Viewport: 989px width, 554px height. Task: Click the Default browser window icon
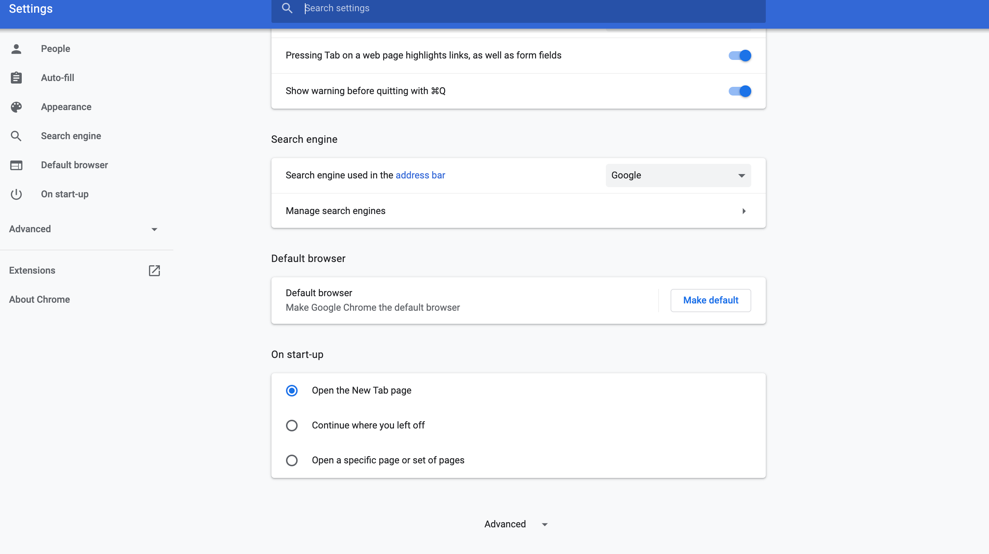[16, 165]
